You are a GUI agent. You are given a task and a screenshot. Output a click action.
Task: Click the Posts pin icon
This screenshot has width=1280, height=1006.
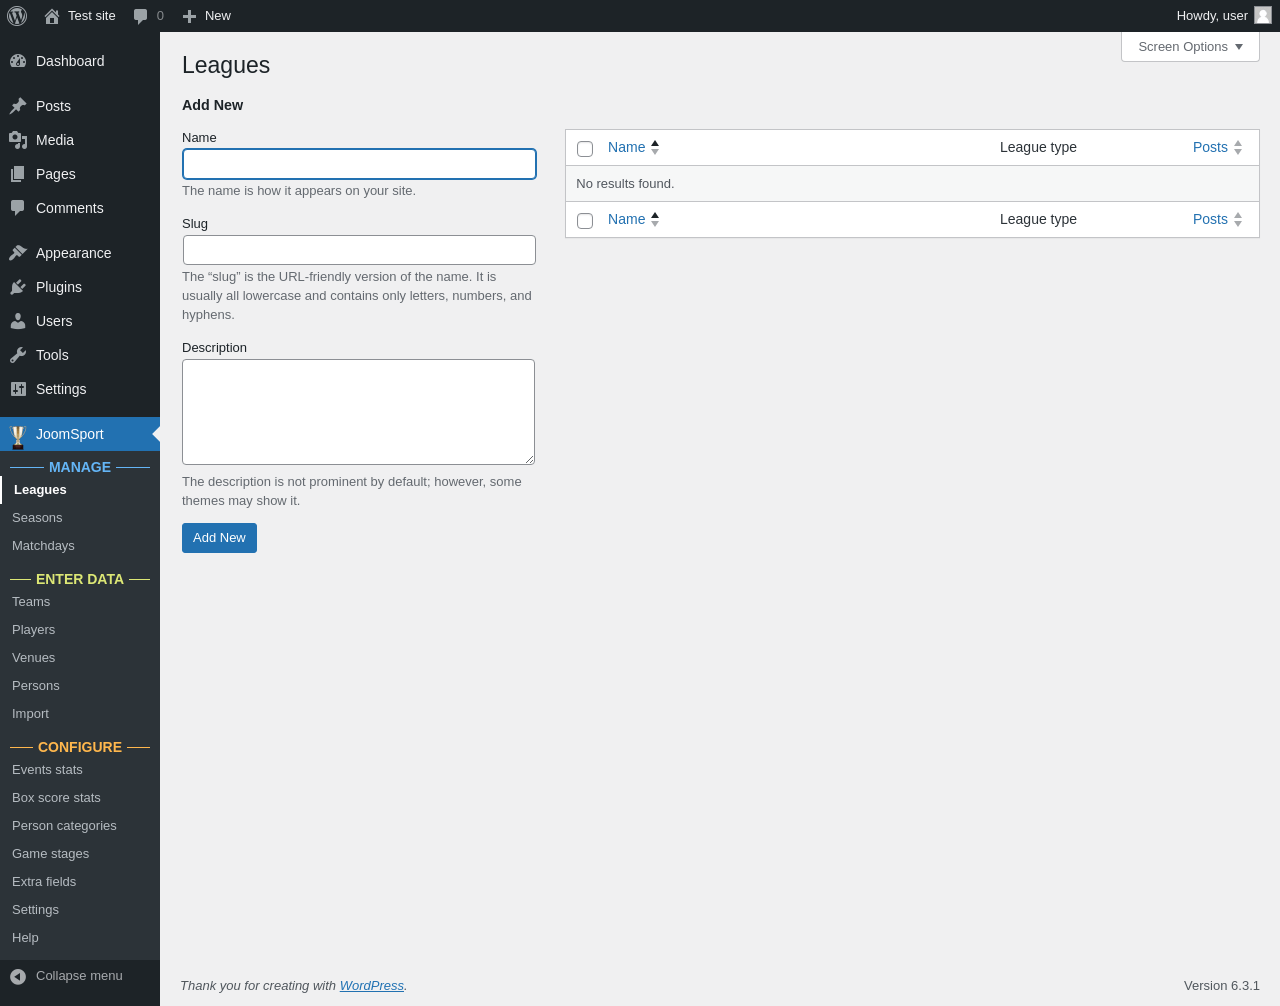pyautogui.click(x=18, y=106)
